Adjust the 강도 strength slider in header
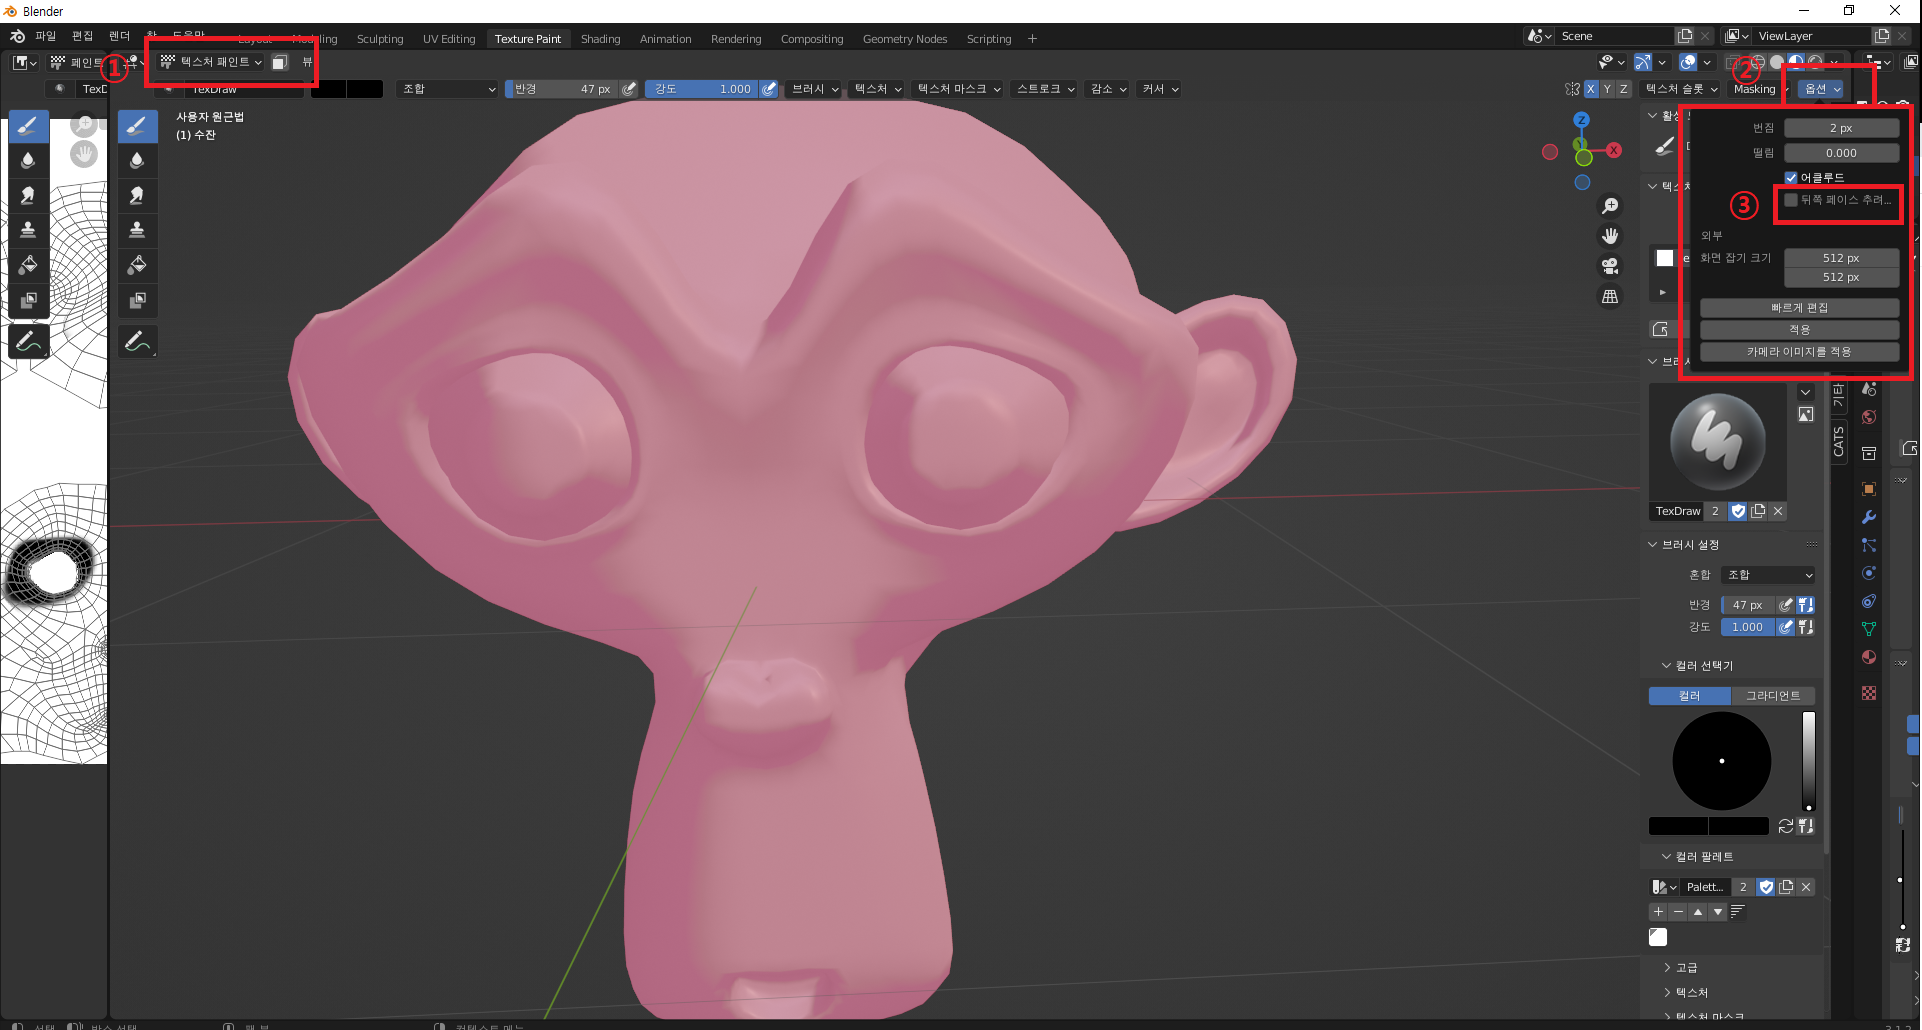This screenshot has height=1030, width=1922. click(x=702, y=89)
